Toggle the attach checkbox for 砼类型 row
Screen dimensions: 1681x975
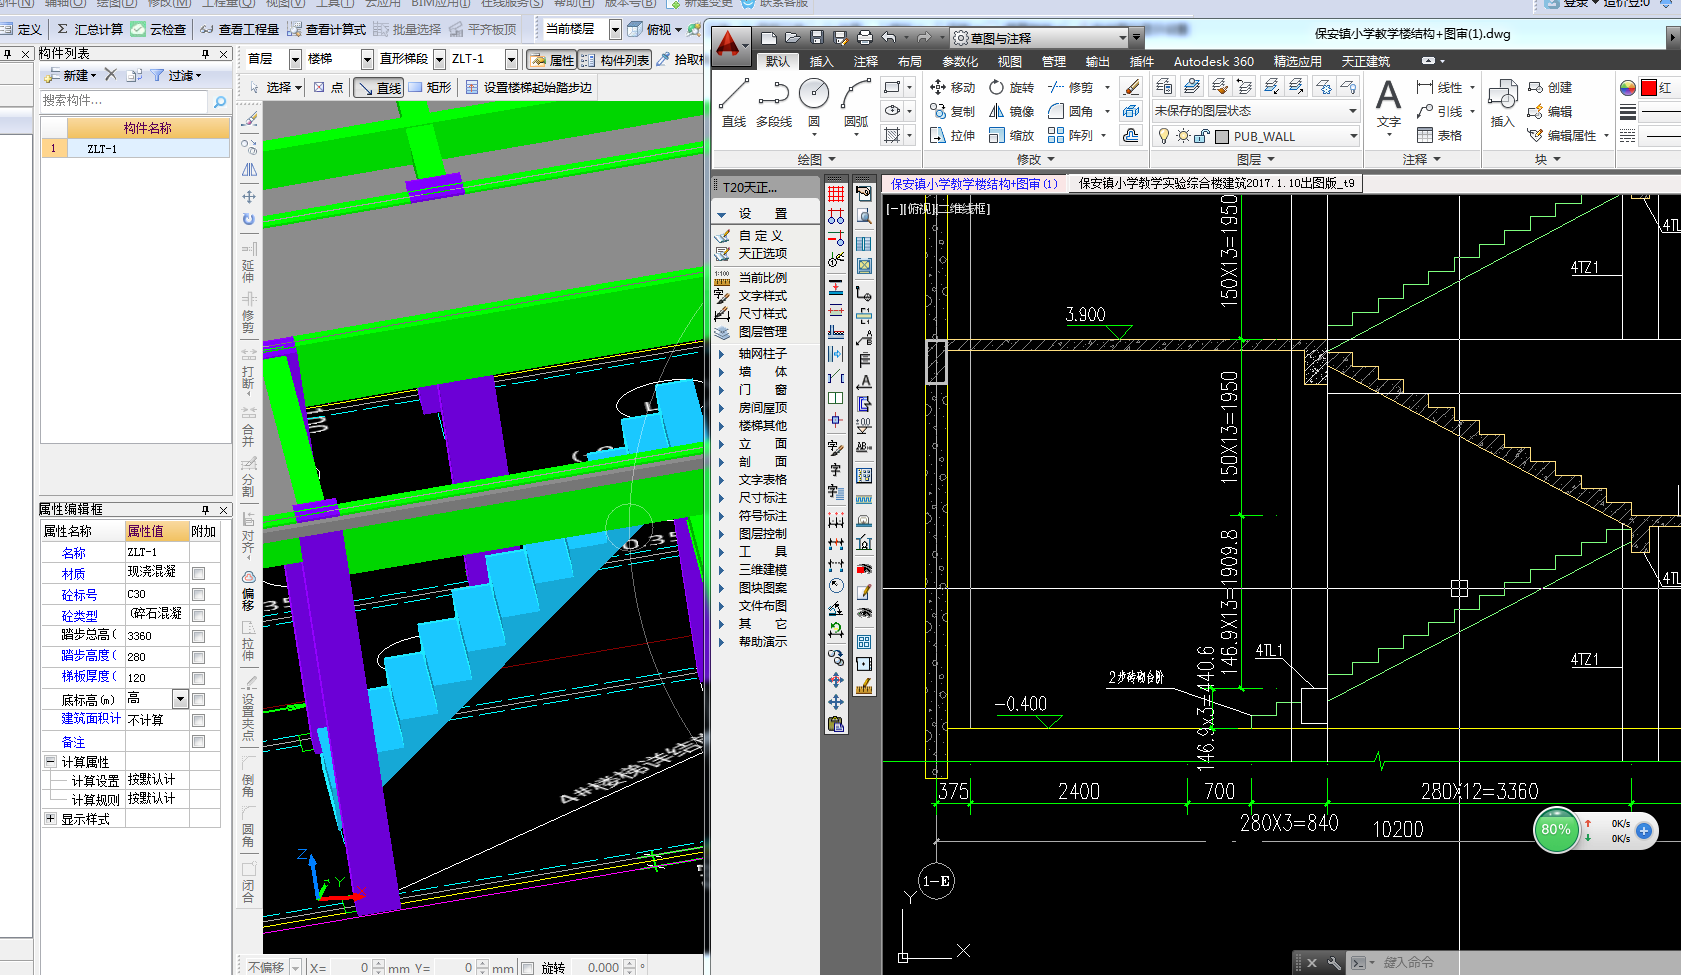tap(198, 615)
